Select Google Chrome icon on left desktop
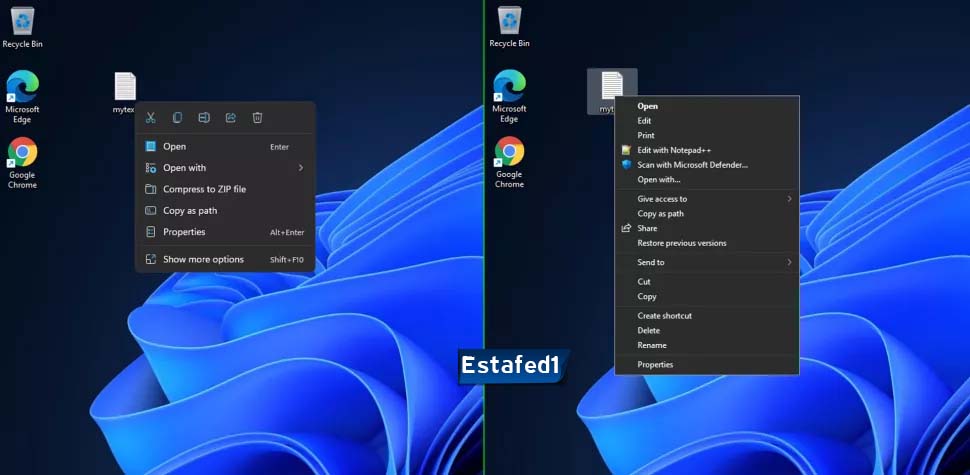 pyautogui.click(x=22, y=163)
